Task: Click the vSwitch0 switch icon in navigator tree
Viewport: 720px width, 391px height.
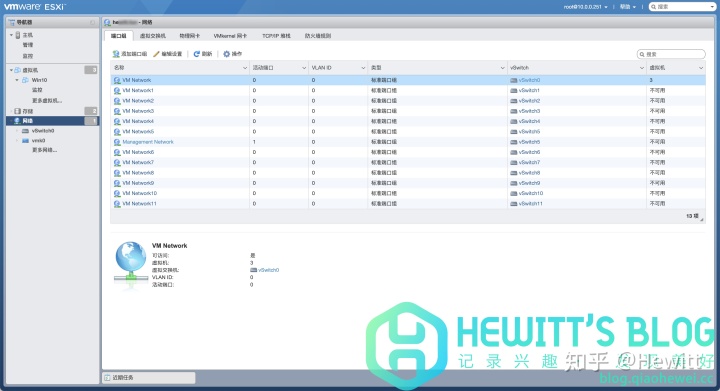Action: coord(25,131)
